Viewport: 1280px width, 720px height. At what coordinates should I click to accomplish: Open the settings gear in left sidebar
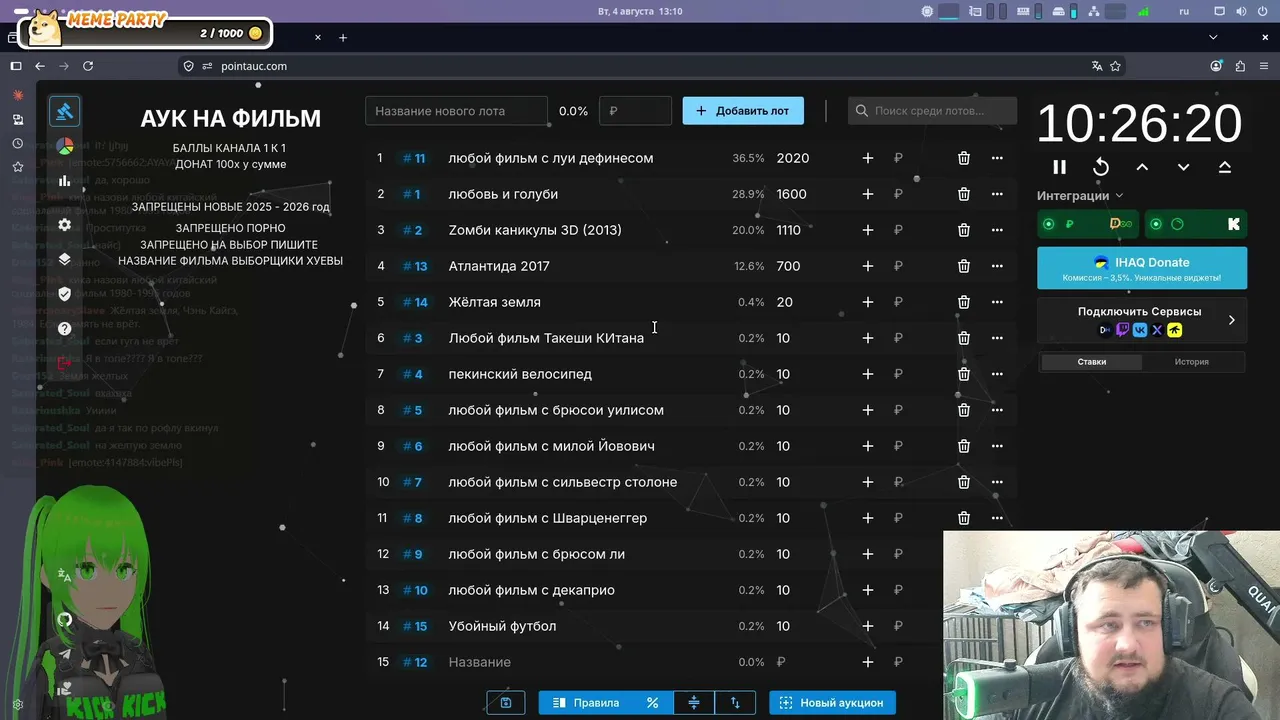coord(65,225)
